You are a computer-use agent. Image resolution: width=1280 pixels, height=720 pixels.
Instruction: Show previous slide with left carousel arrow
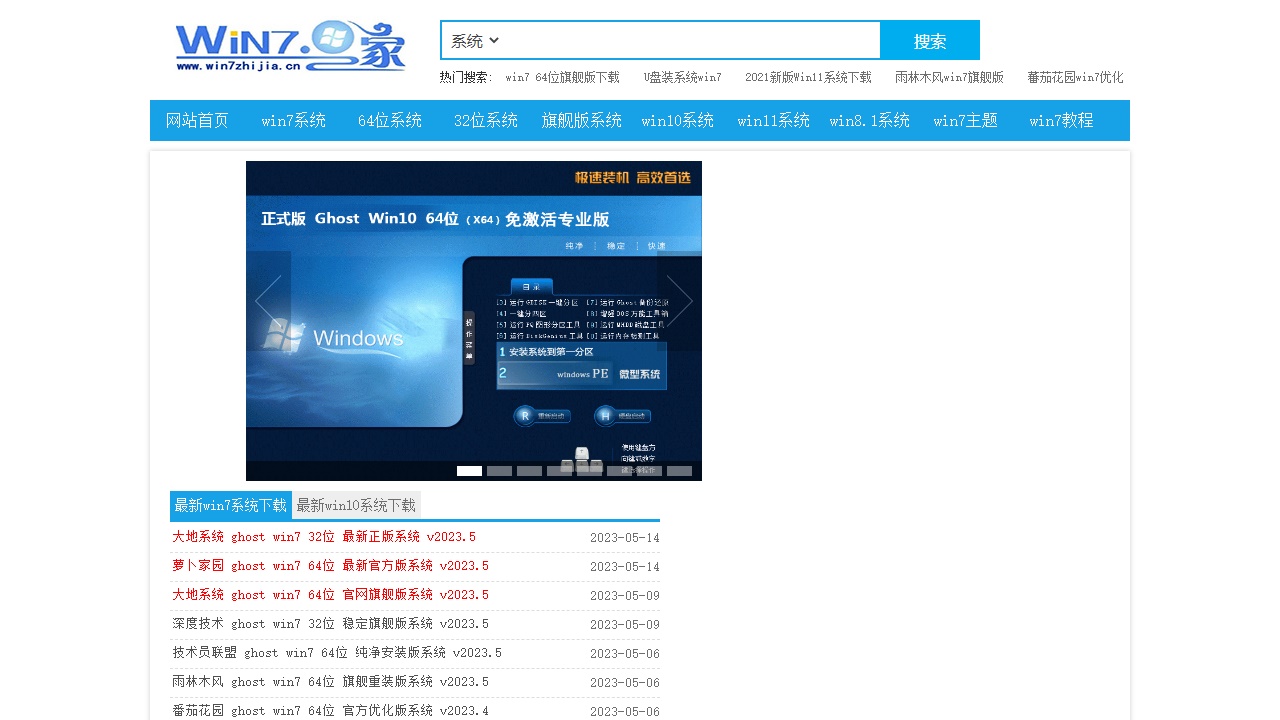(268, 301)
